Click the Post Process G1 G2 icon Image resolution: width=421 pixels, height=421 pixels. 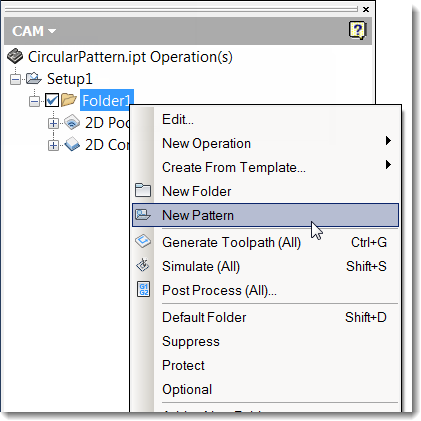tap(144, 289)
